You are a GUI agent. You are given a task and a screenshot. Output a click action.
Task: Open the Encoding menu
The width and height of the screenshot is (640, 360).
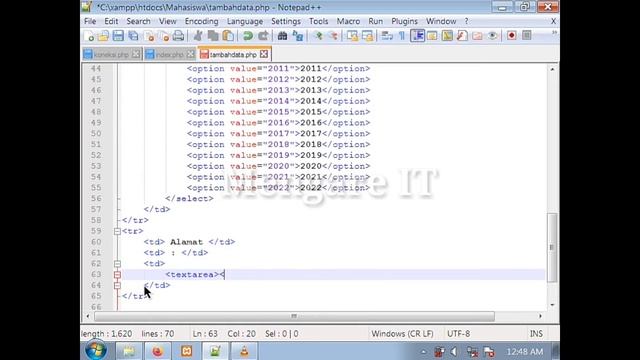coord(202,21)
